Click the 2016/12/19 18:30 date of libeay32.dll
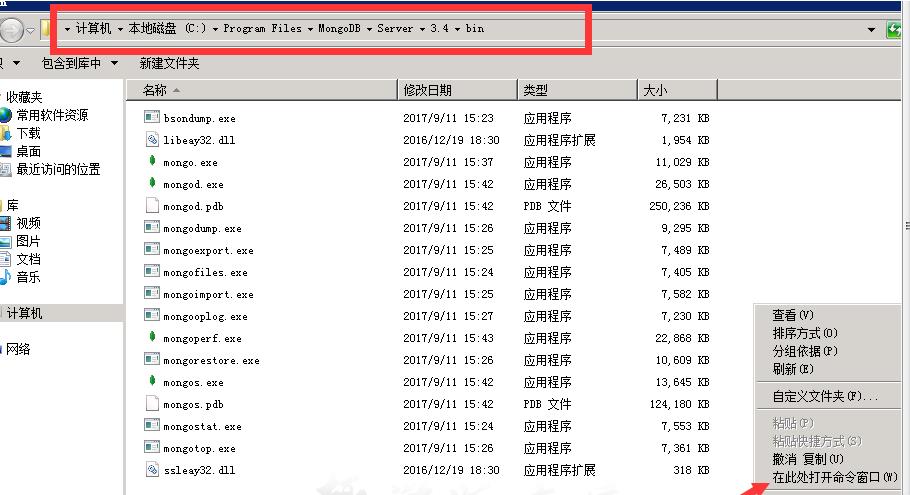The image size is (910, 495). pyautogui.click(x=451, y=140)
